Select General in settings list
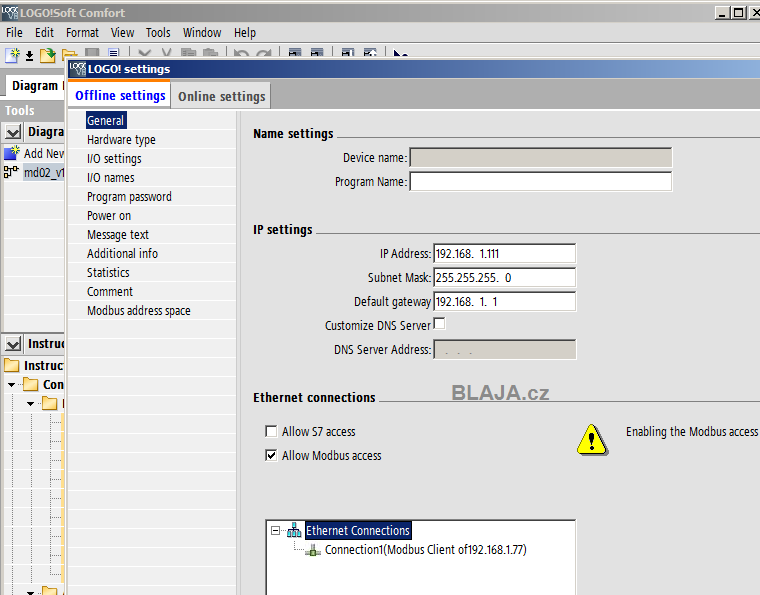The width and height of the screenshot is (760, 595). coord(106,120)
